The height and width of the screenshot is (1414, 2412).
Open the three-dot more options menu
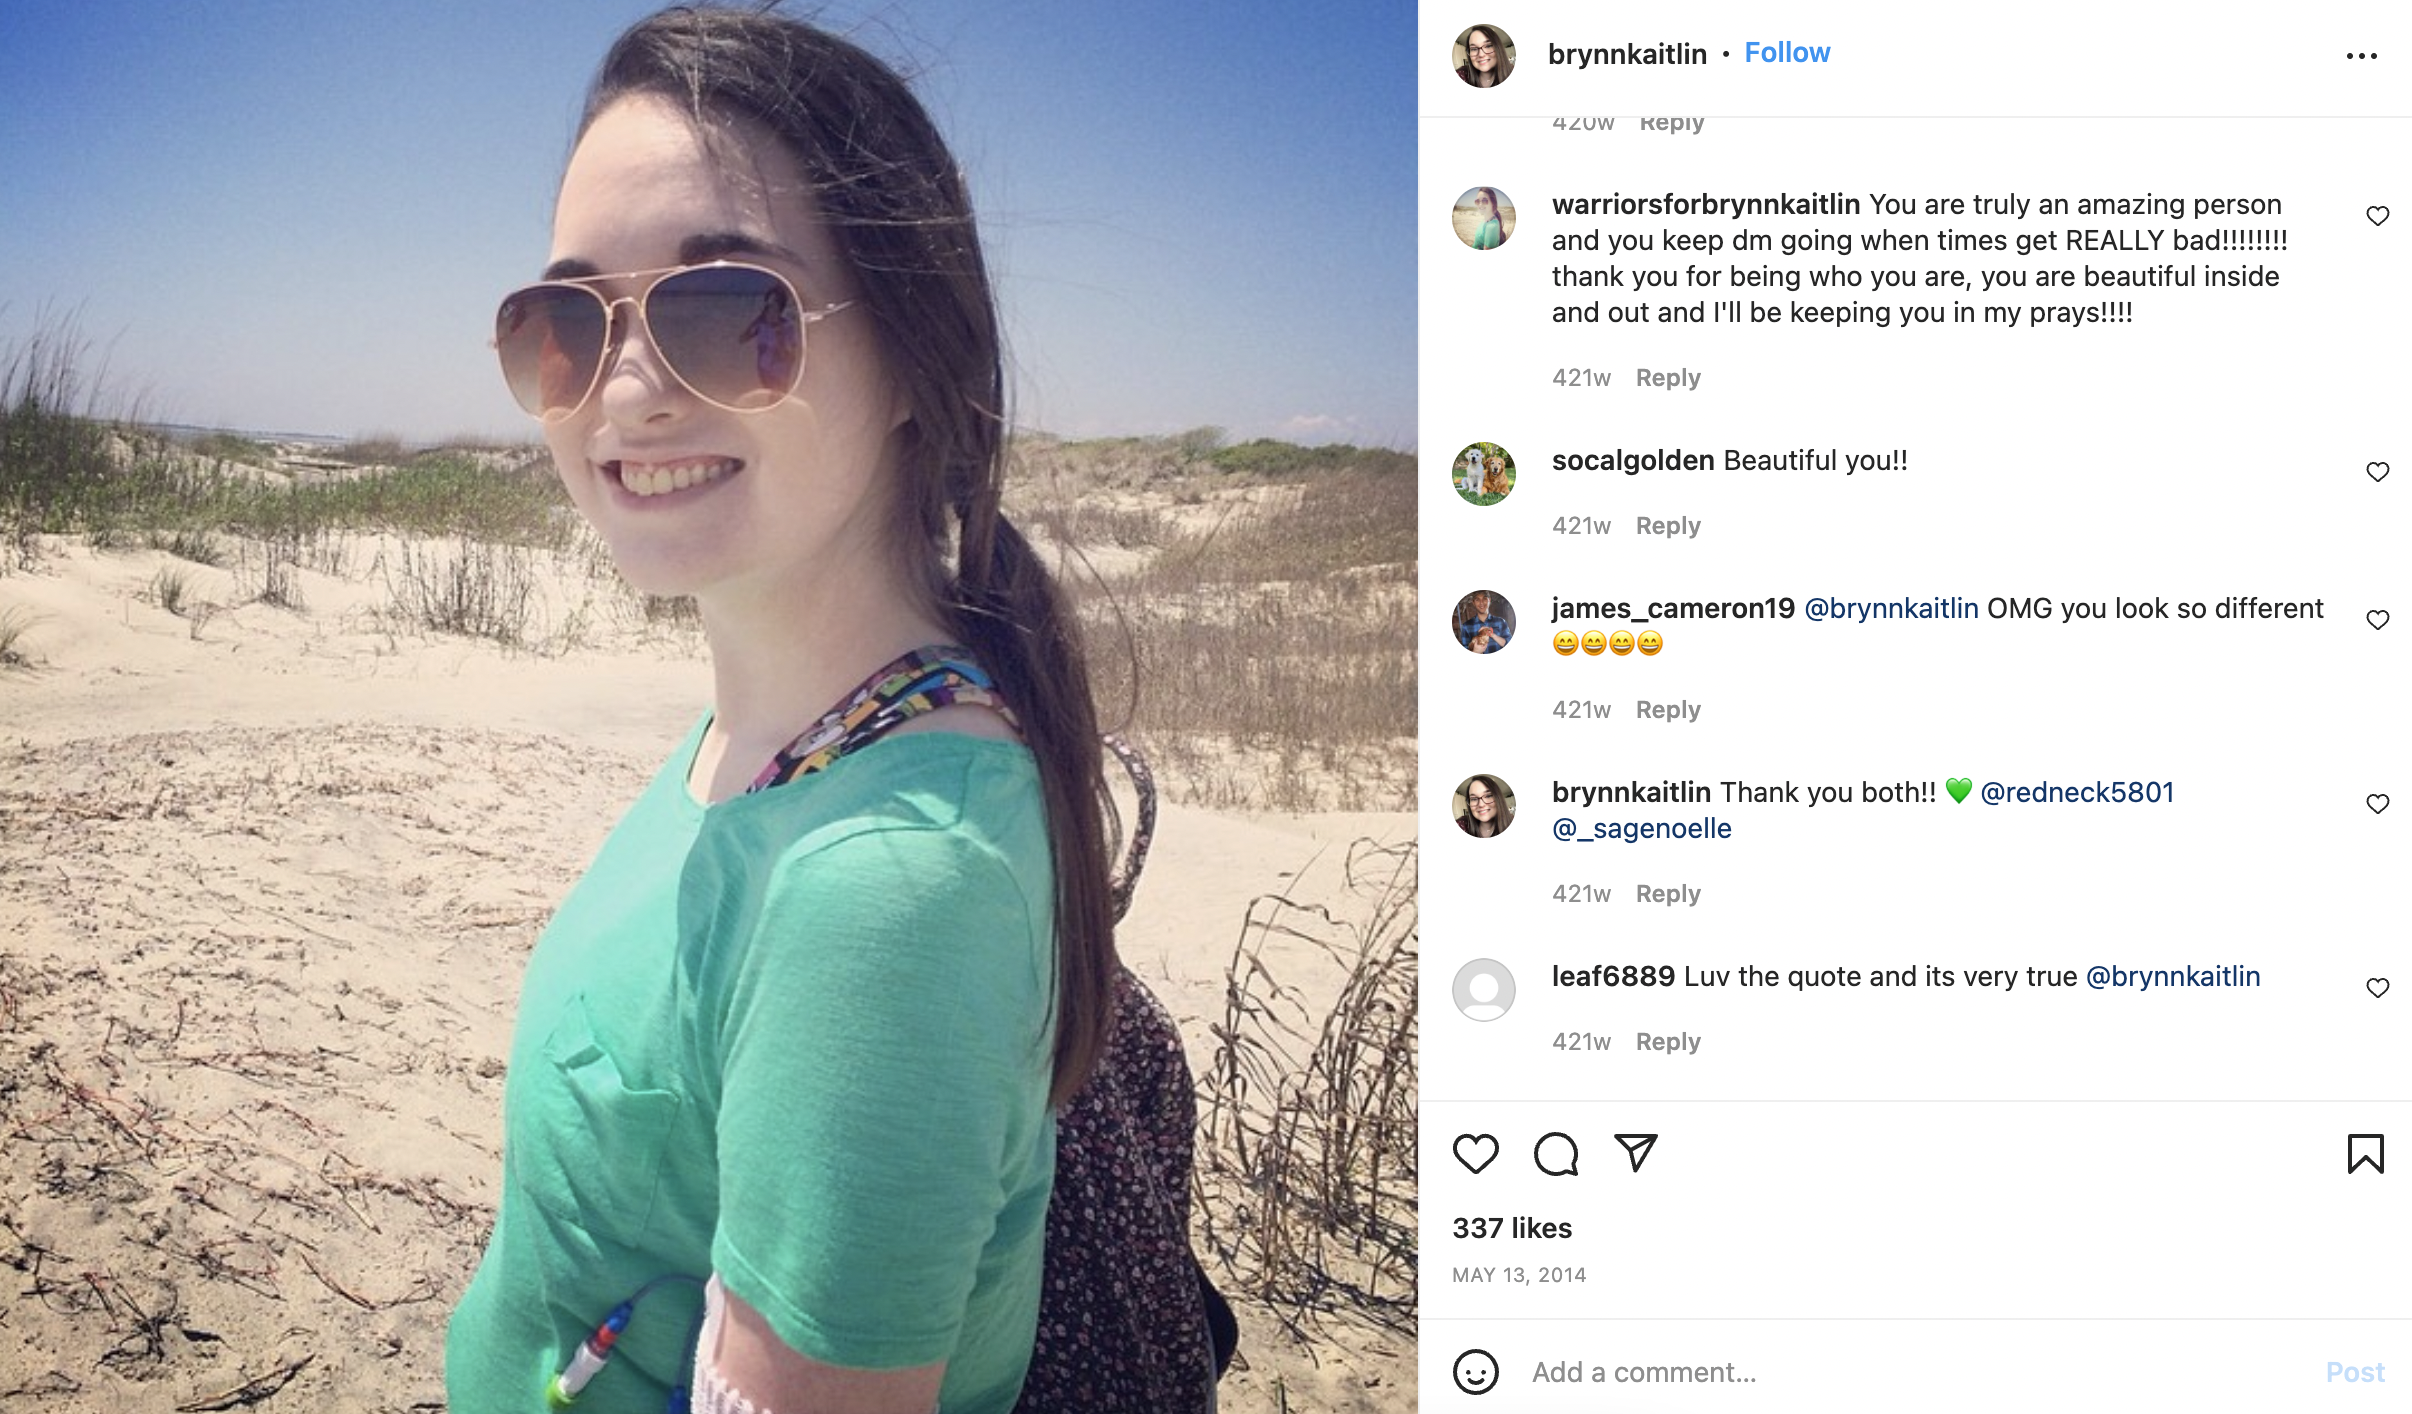tap(2361, 56)
